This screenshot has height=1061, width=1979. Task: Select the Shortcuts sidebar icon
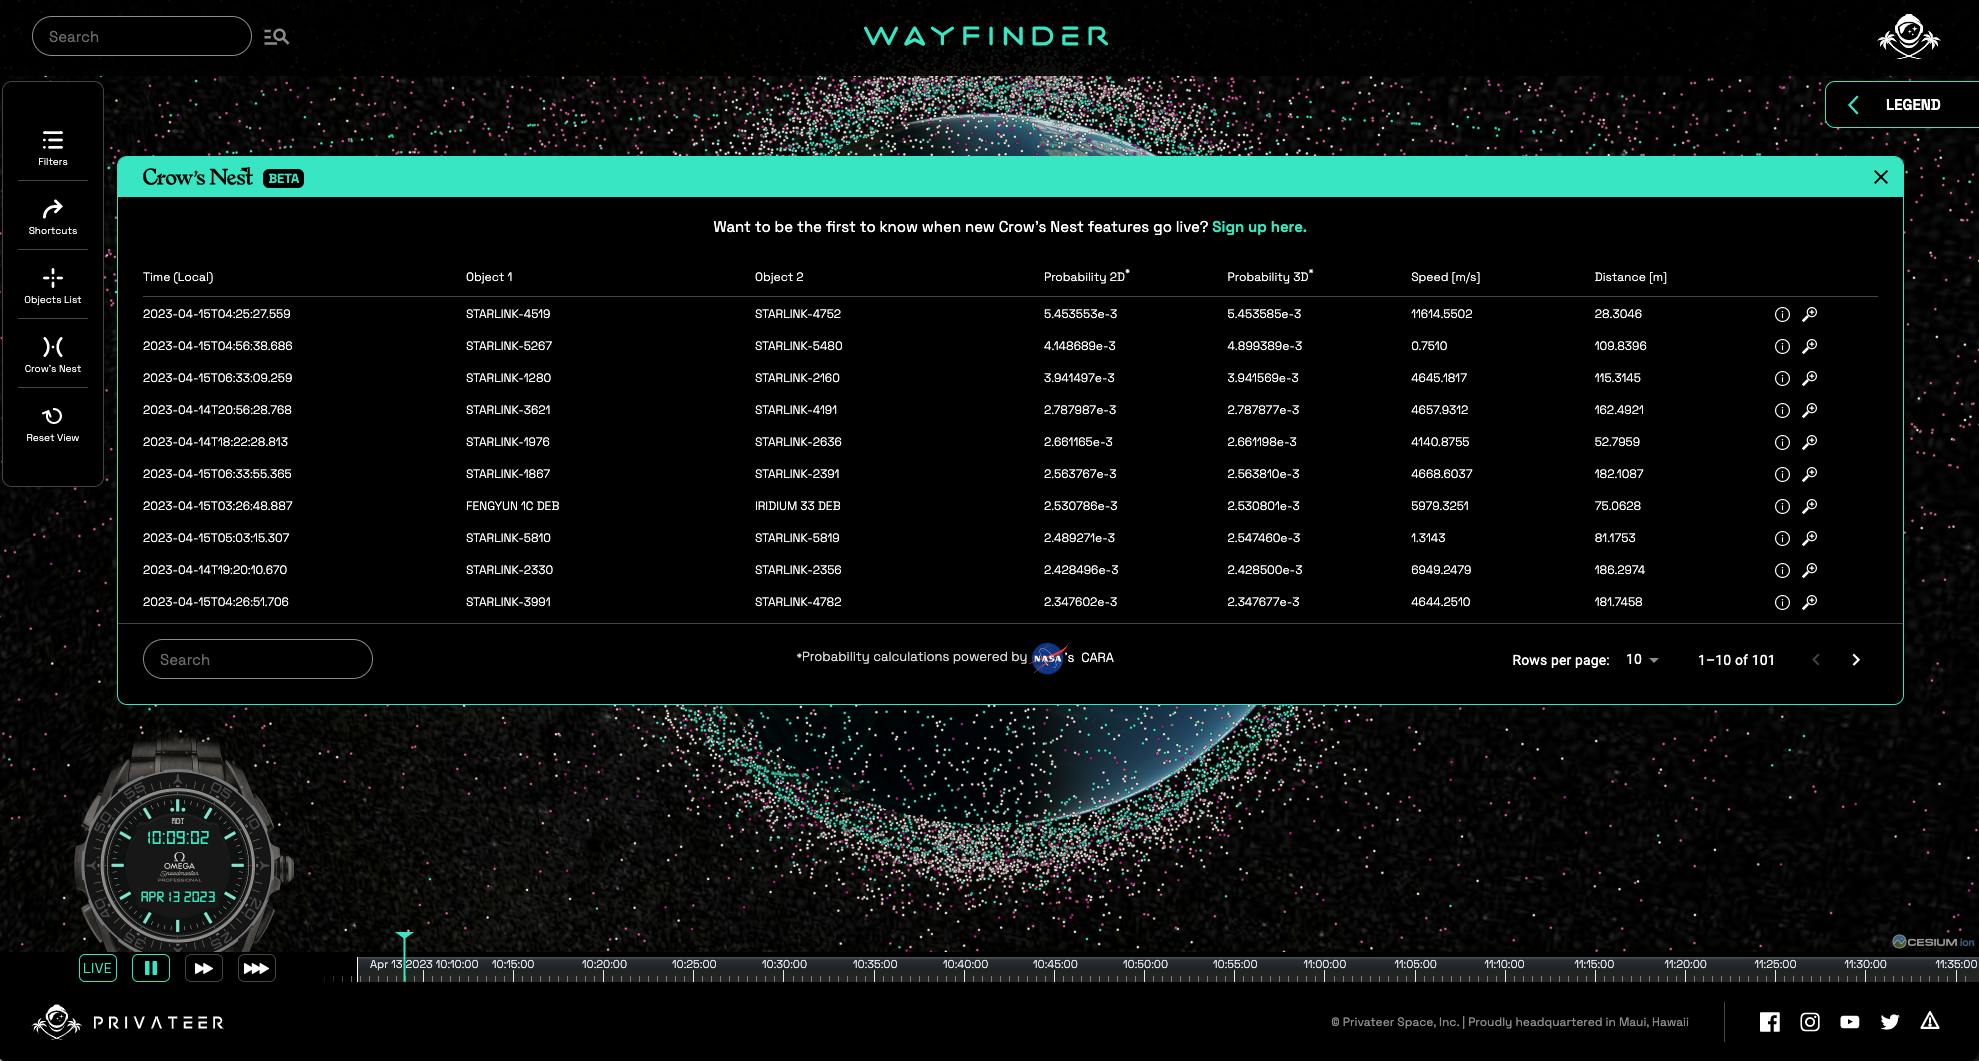(51, 215)
